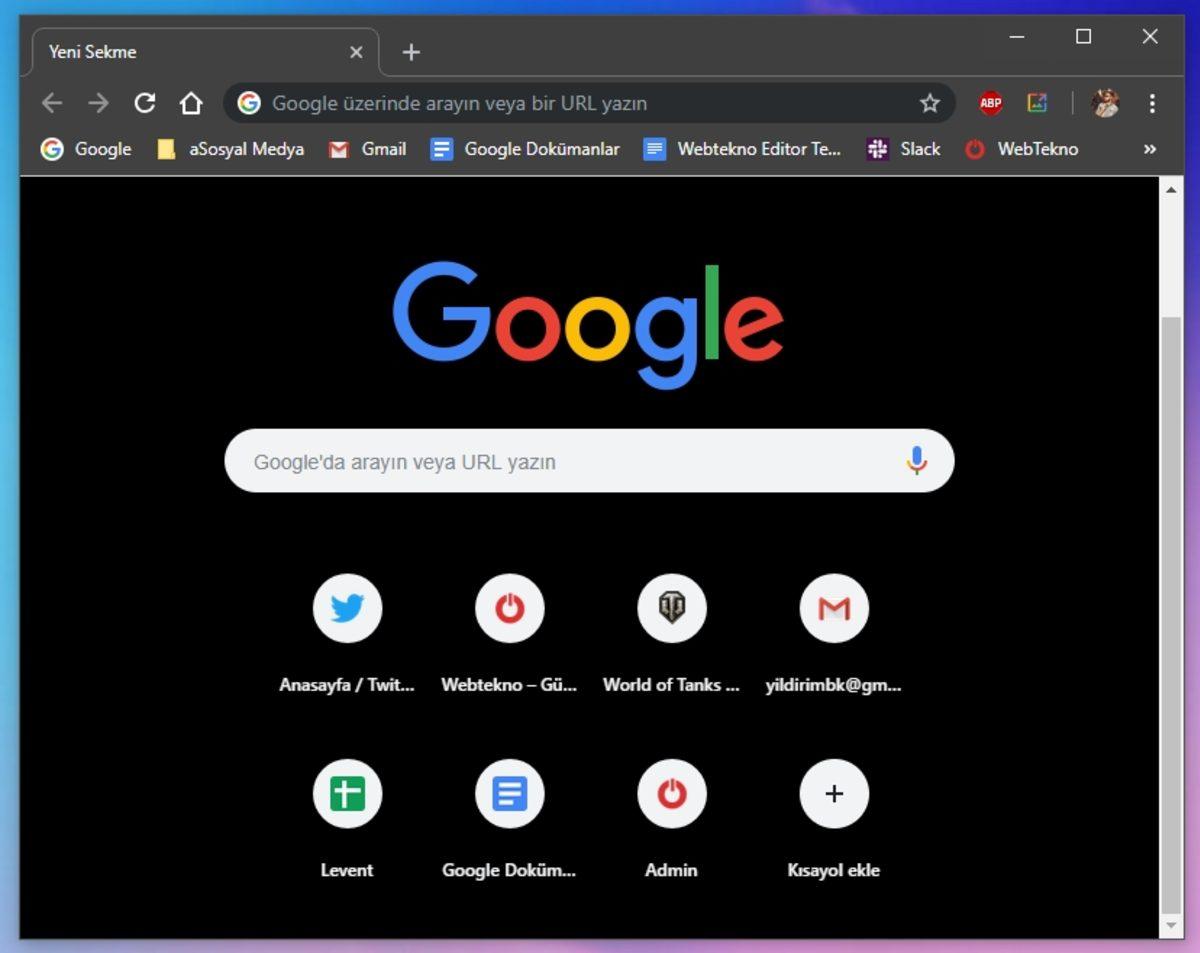Screen dimensions: 1200x953
Task: Open the World of Tanks shortcut
Action: click(x=671, y=608)
